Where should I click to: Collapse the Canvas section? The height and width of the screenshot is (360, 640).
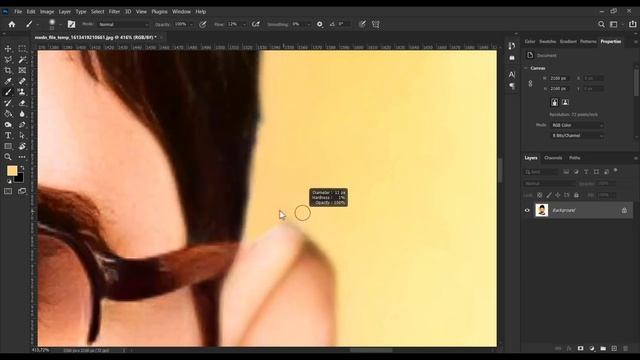click(x=526, y=68)
